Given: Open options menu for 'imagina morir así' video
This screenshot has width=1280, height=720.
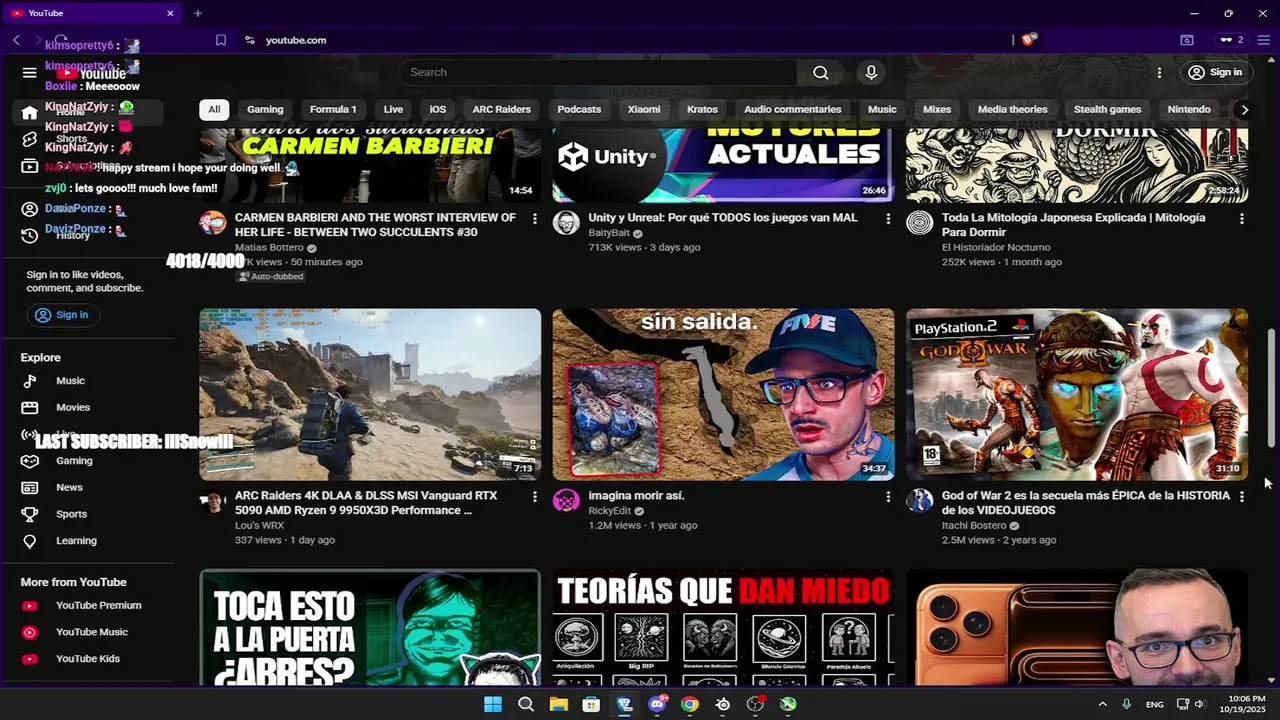Looking at the screenshot, I should (888, 496).
